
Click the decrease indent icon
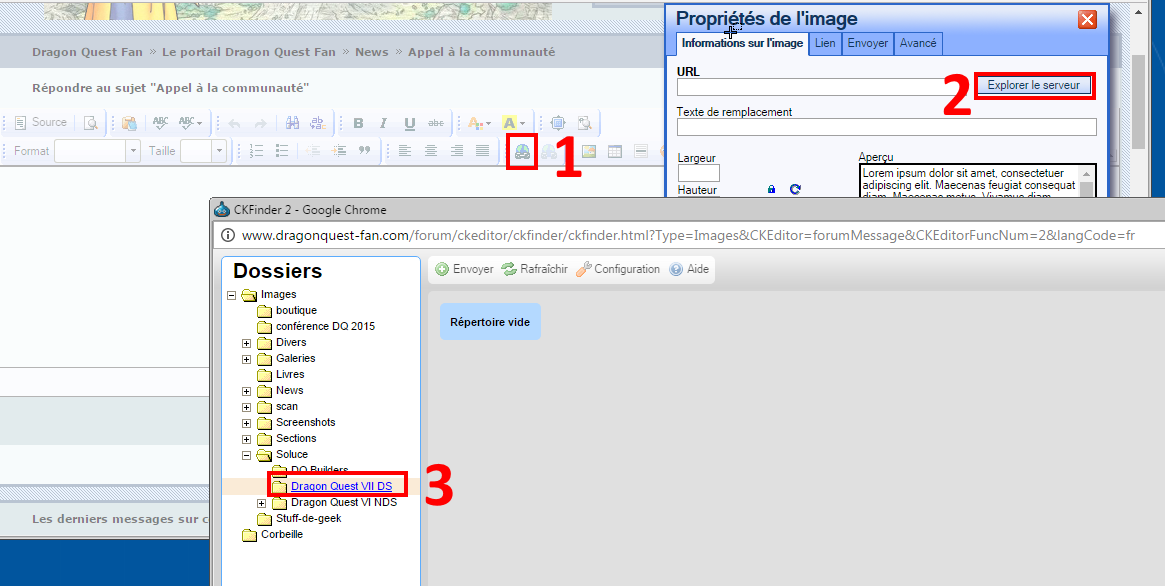[313, 151]
